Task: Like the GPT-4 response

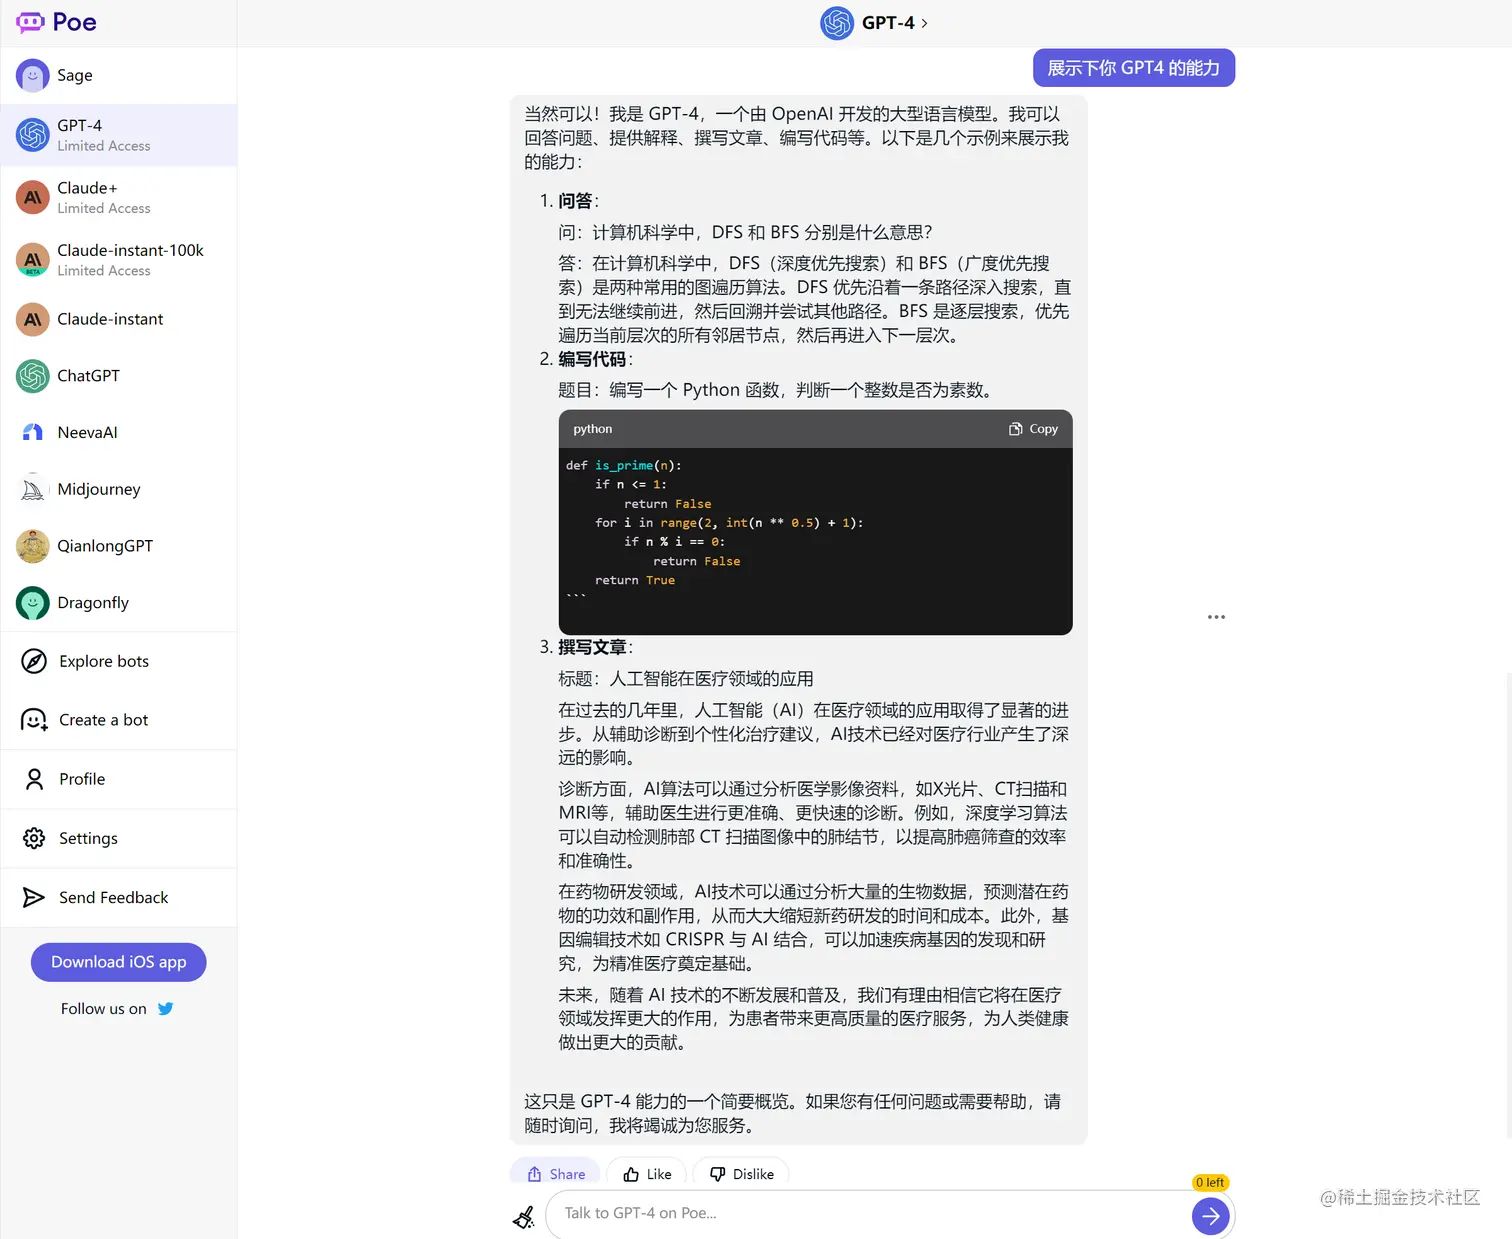Action: [647, 1174]
